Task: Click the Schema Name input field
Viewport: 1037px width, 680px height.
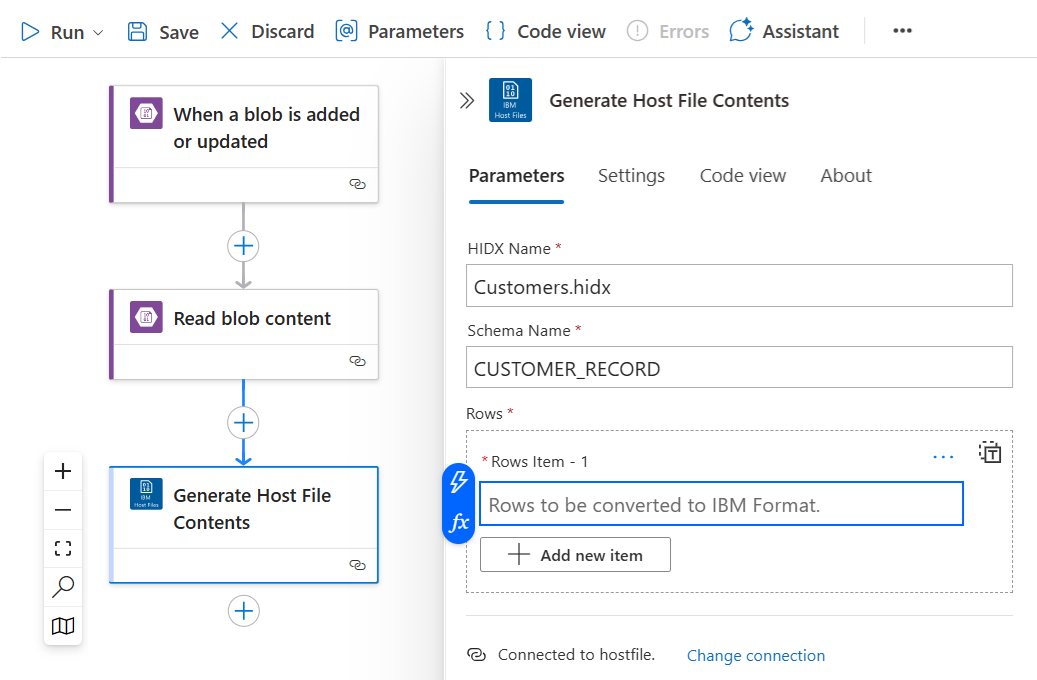Action: [x=739, y=367]
